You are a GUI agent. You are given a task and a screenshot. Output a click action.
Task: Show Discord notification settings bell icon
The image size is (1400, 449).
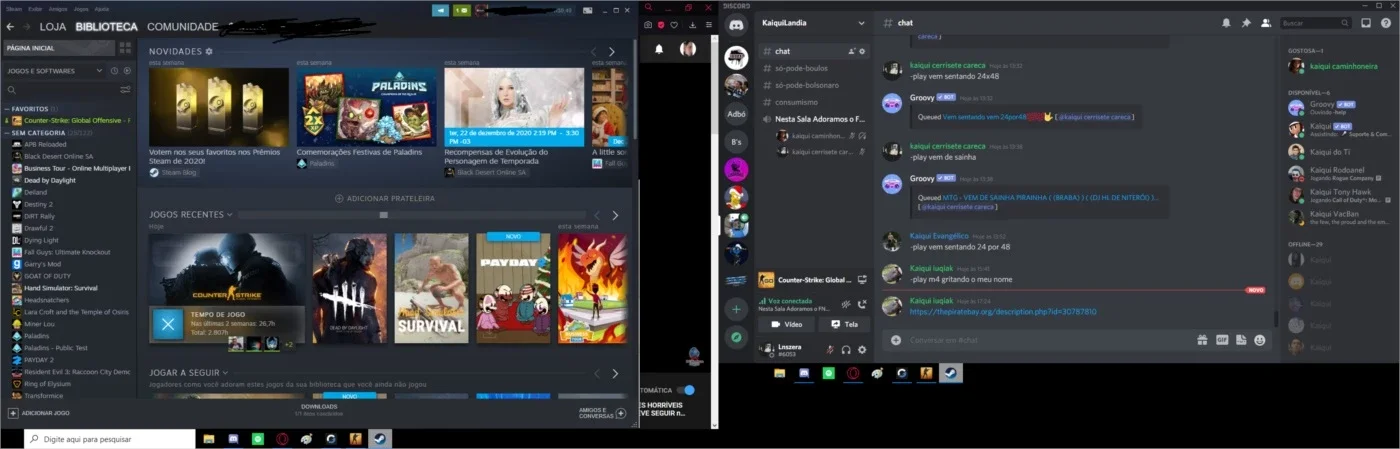(1226, 22)
